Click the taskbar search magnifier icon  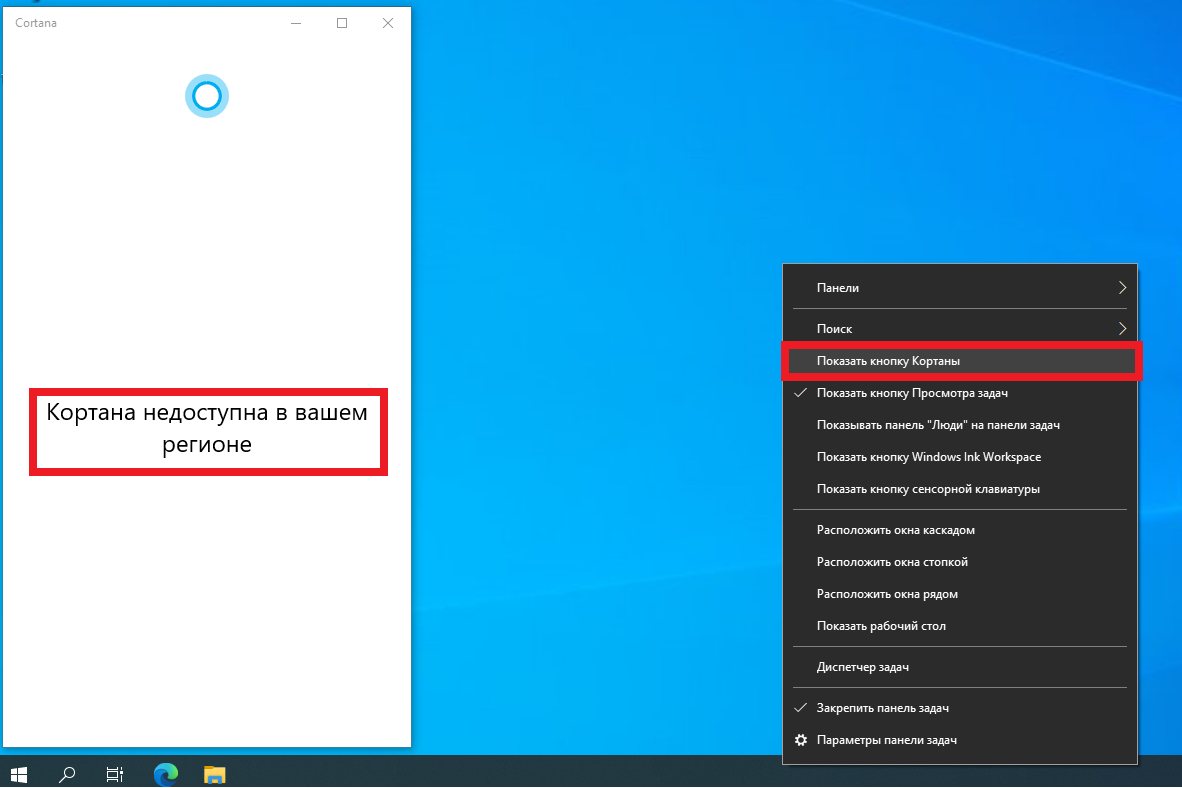tap(67, 774)
